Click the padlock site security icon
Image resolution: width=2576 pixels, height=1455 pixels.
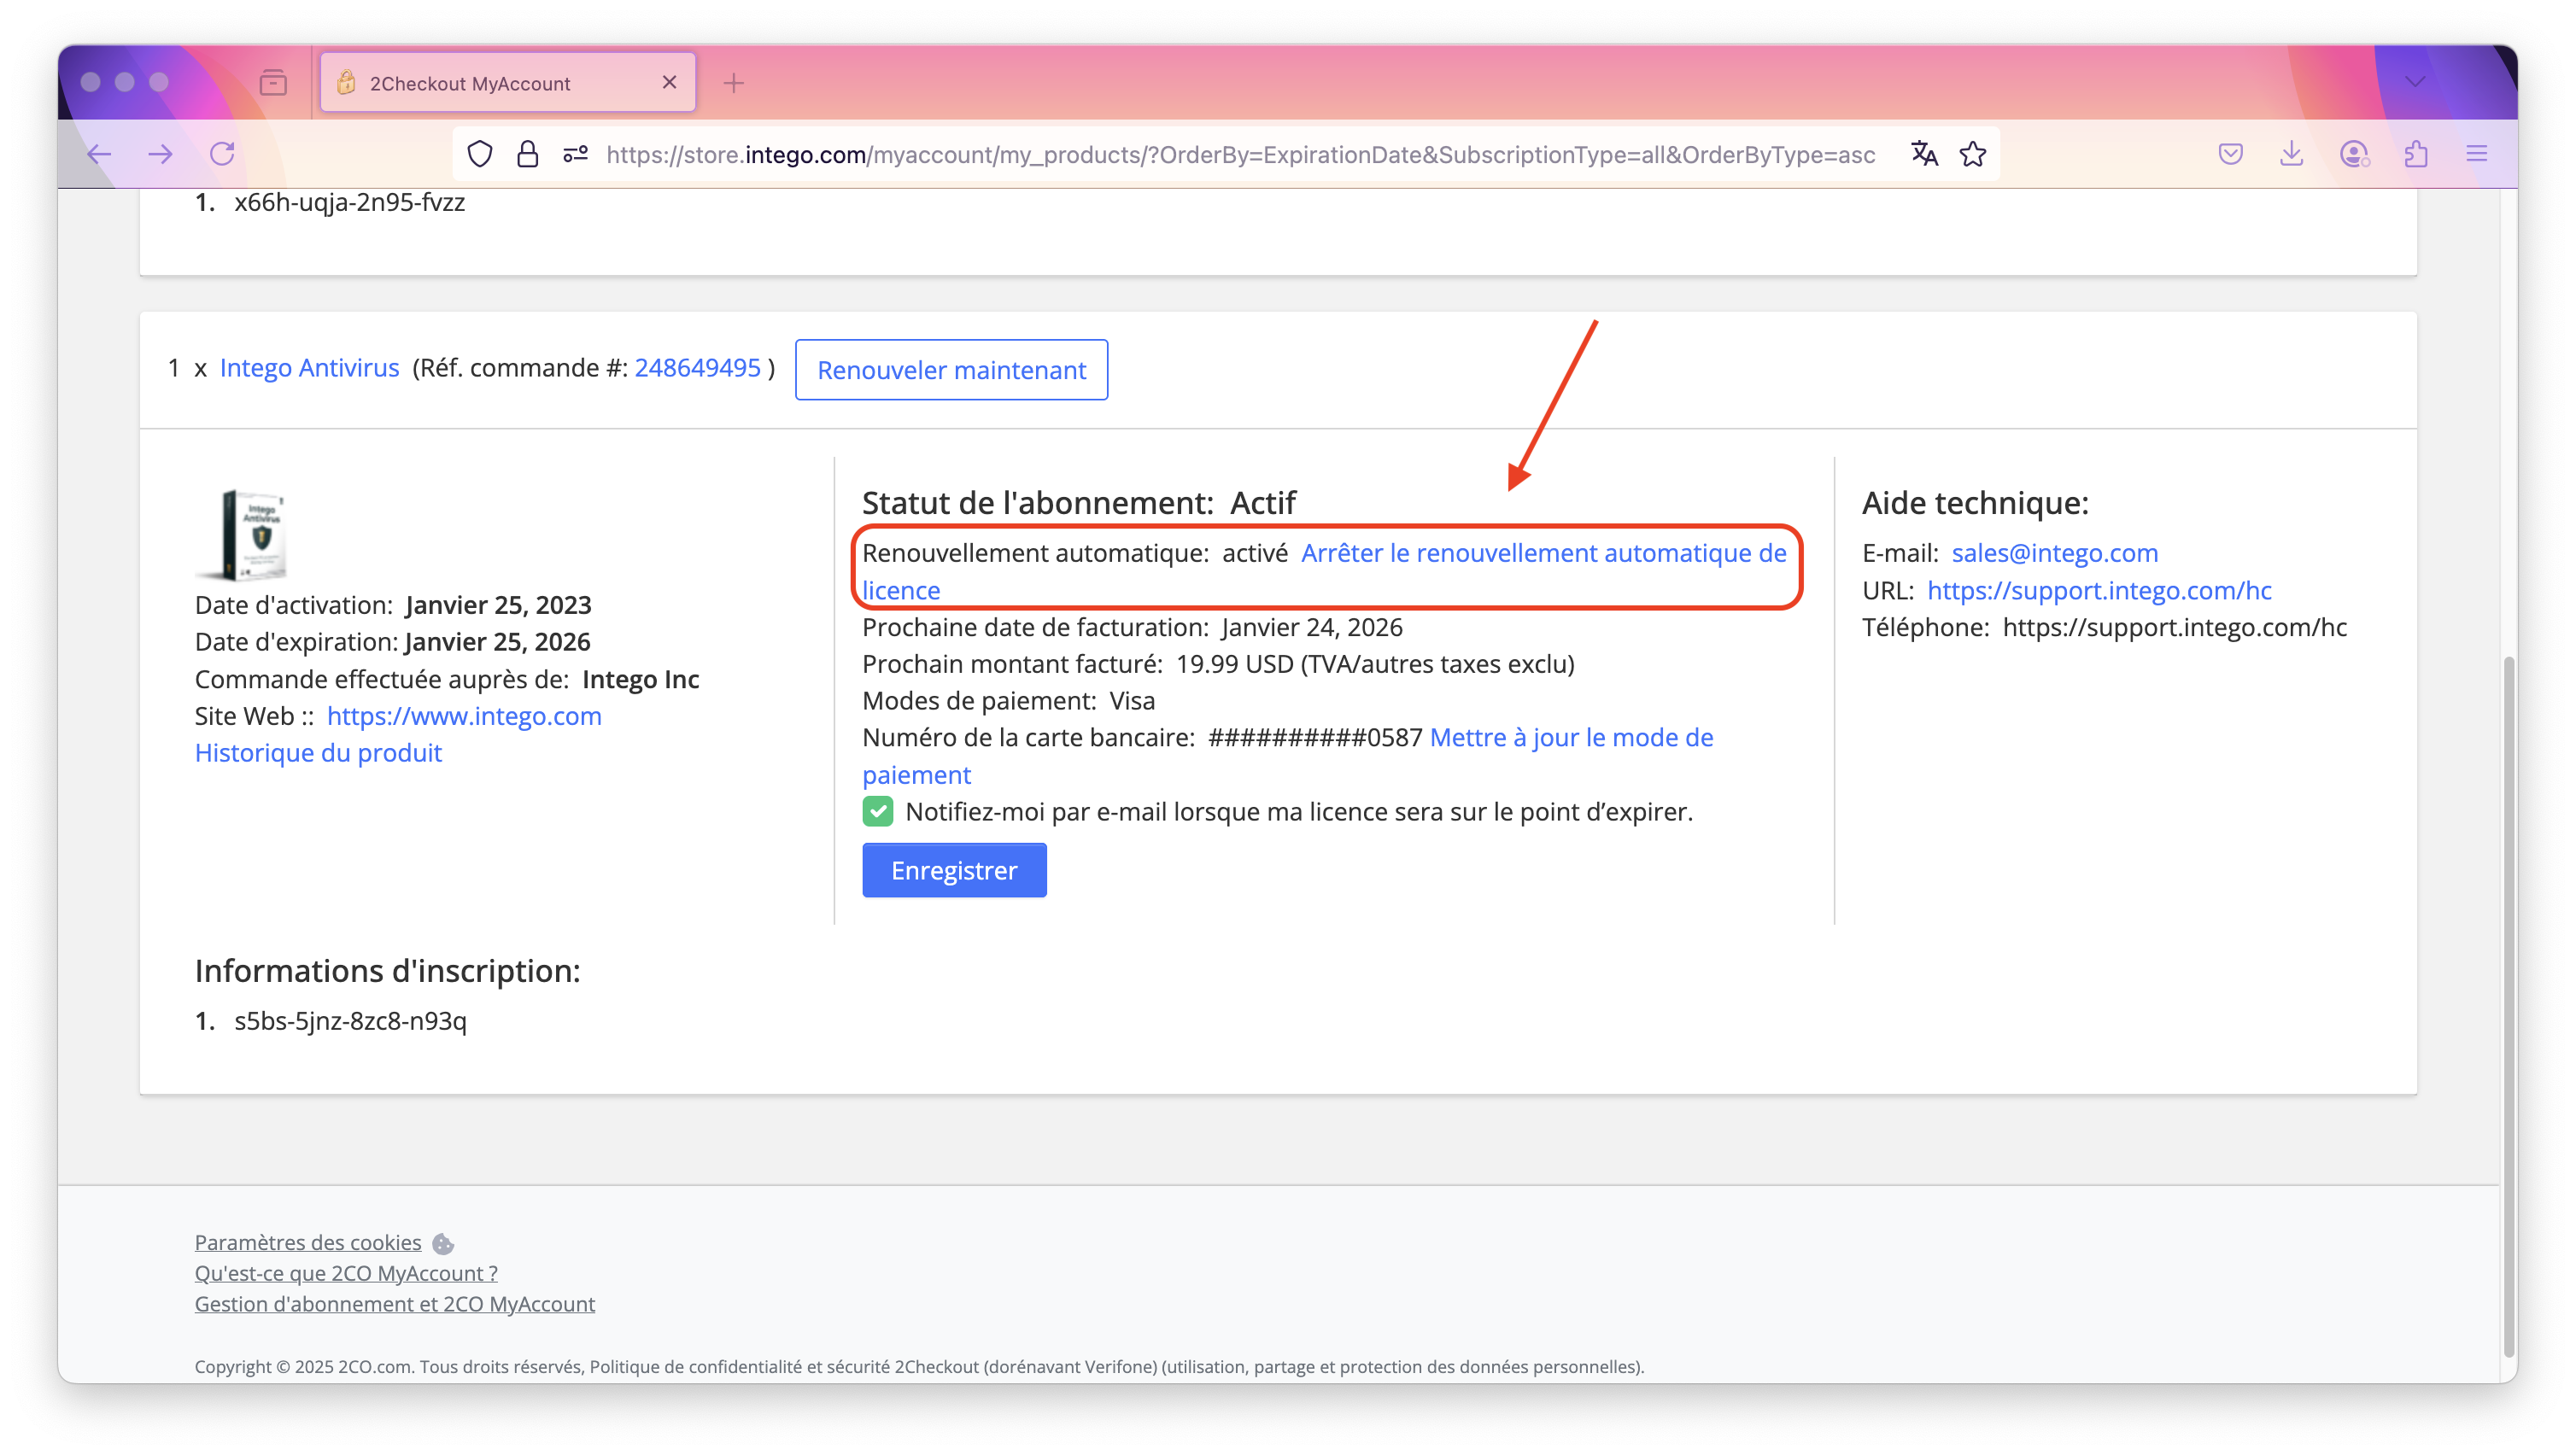click(527, 154)
